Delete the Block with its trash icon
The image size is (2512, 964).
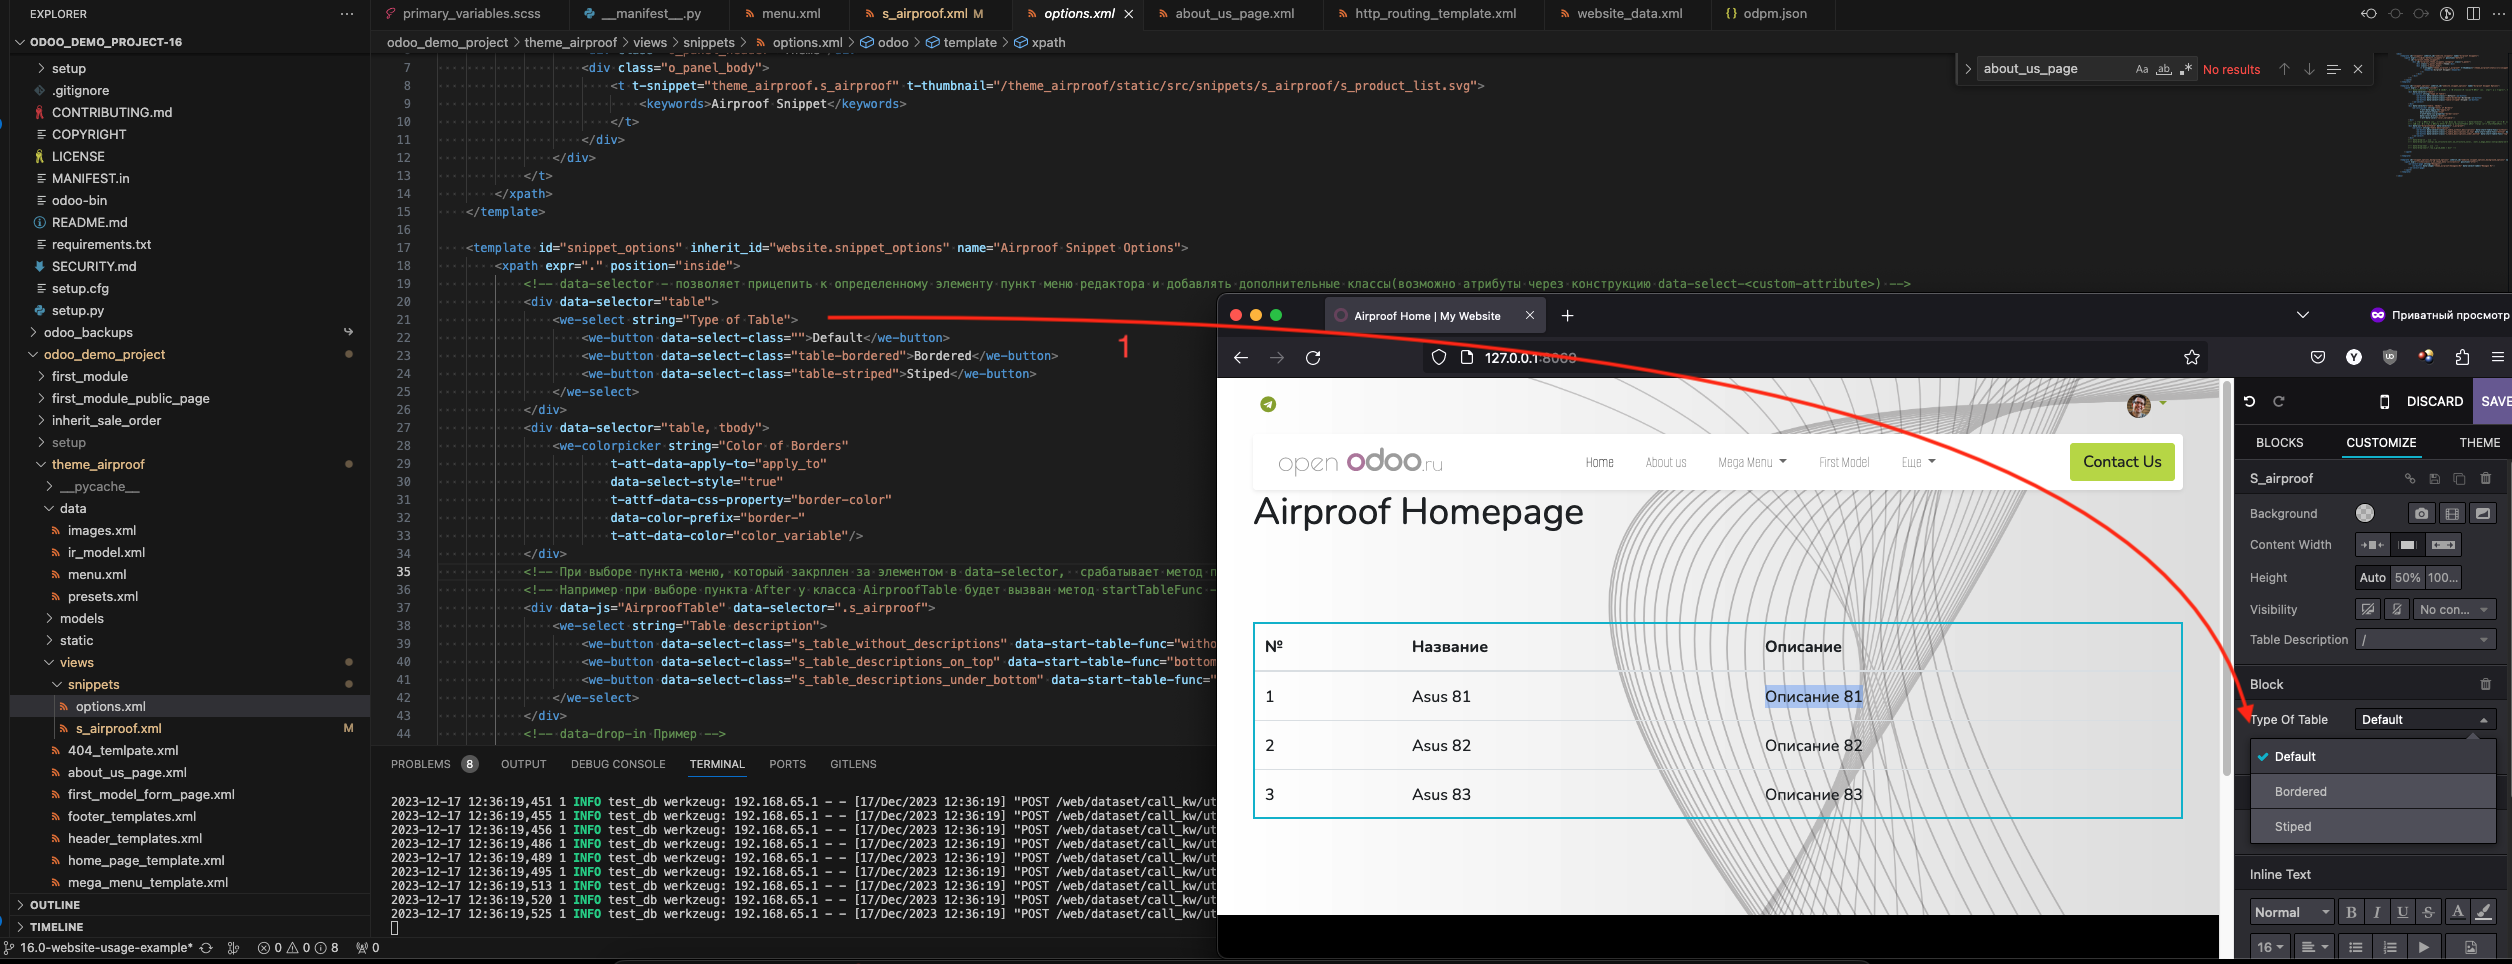(2485, 684)
